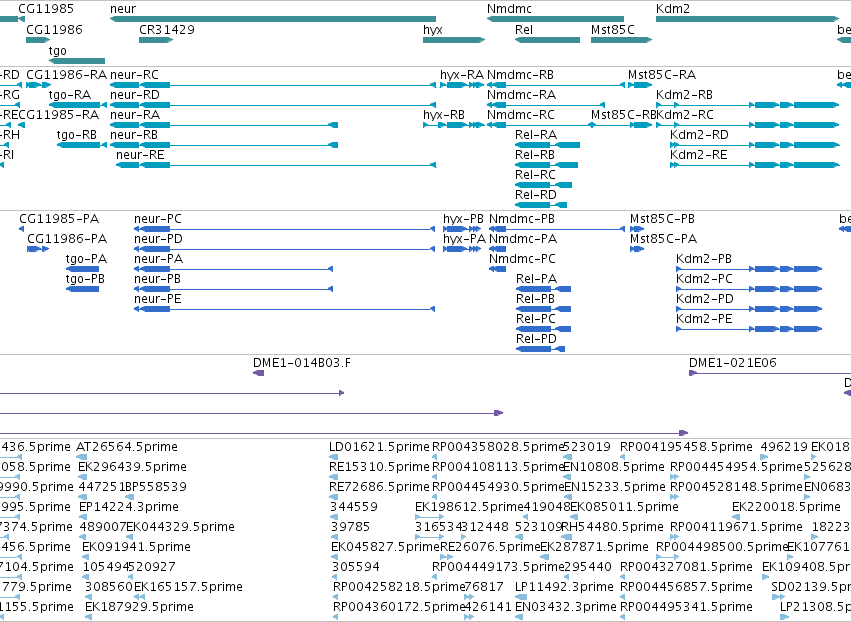Select transcript tgo-RA
Image resolution: width=851 pixels, height=622 pixels.
(x=69, y=94)
